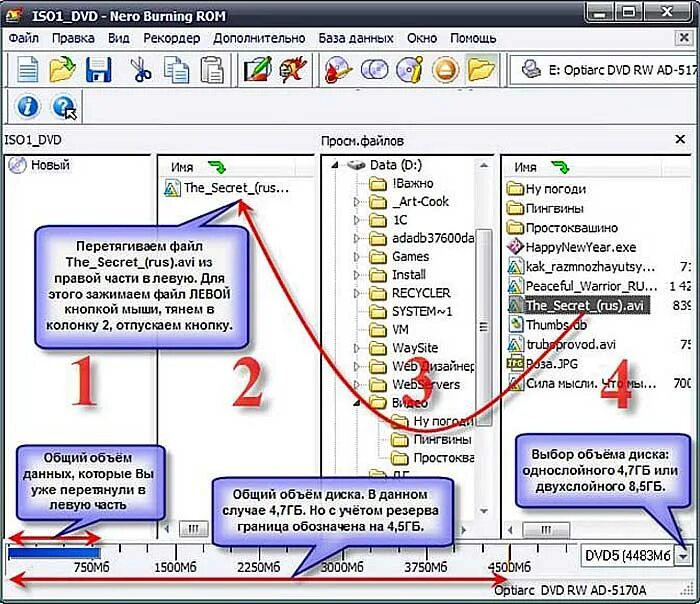Start burning with the flaming disc icon

pos(338,70)
